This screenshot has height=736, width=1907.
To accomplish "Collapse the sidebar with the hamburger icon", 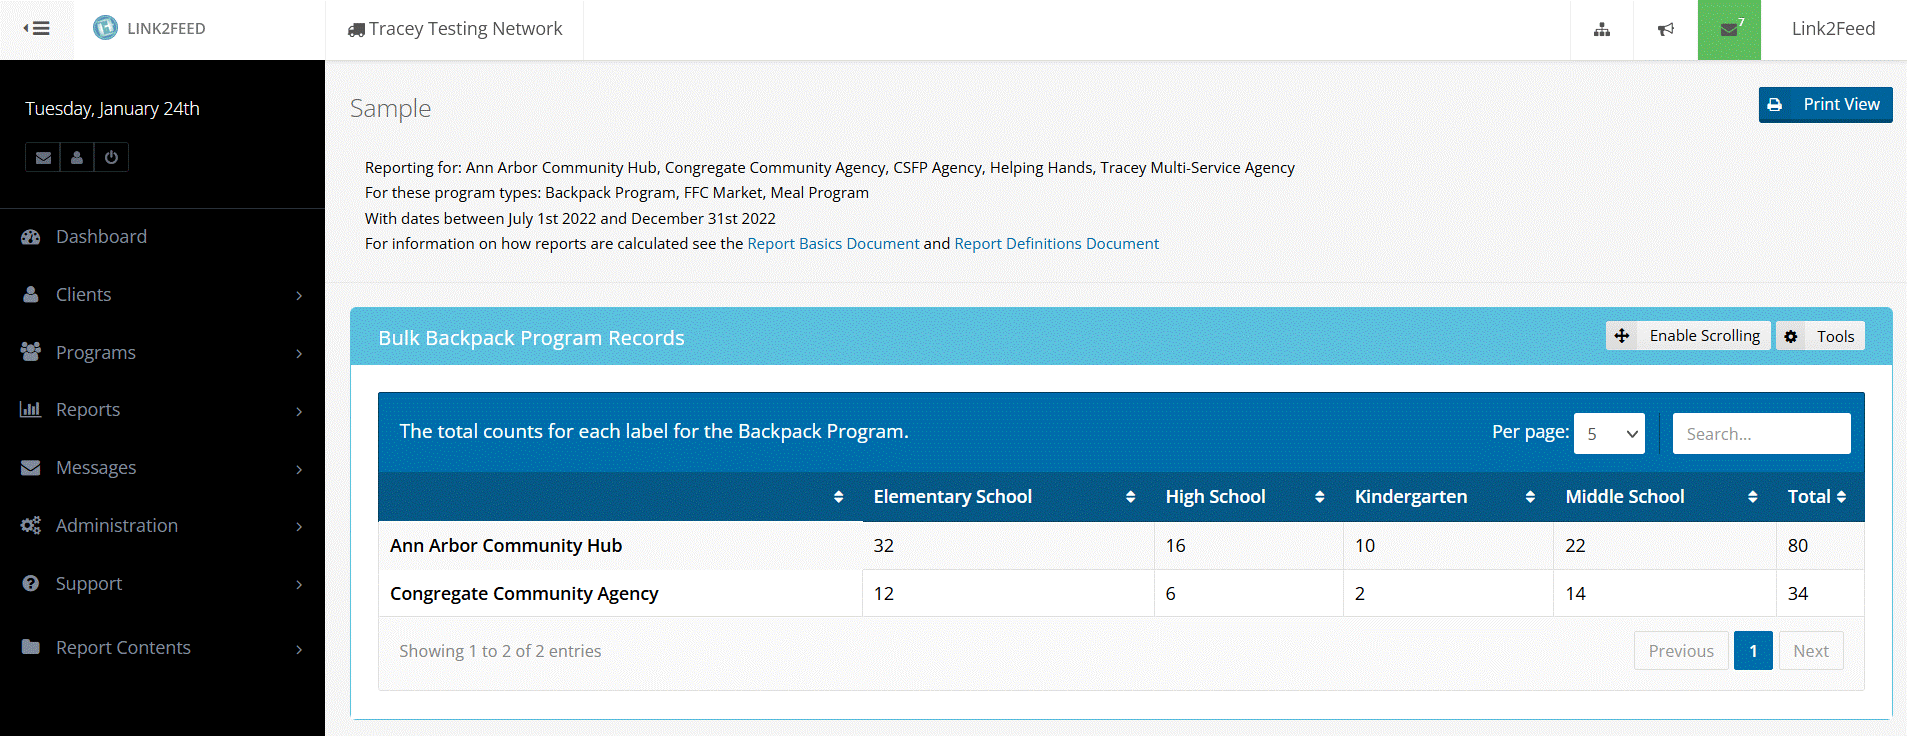I will click(x=37, y=28).
